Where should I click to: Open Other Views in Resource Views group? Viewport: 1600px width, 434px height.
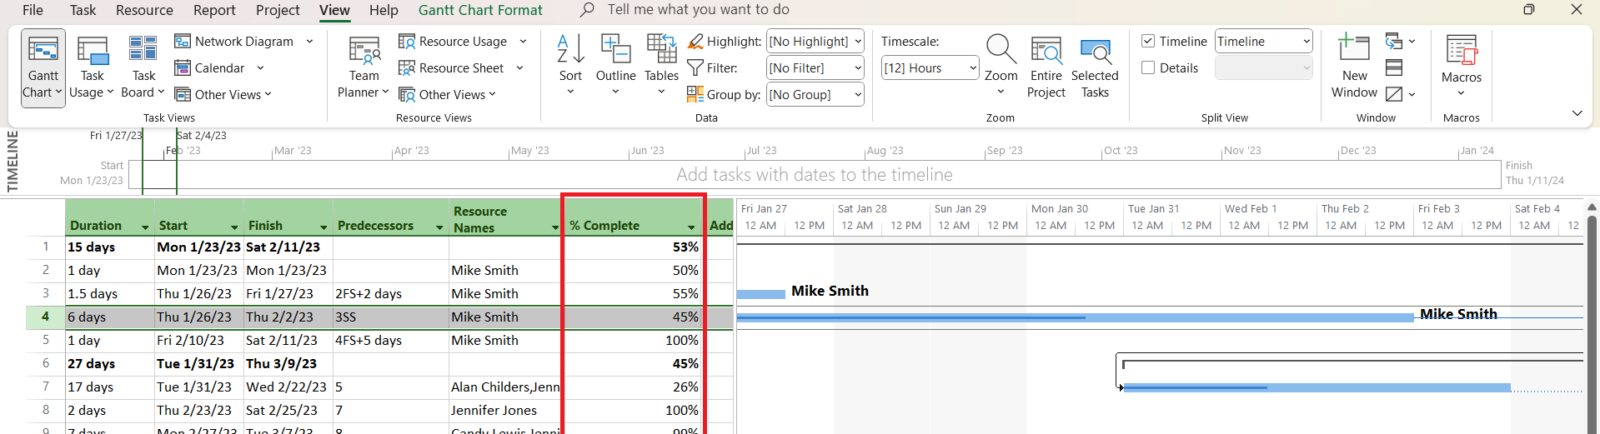[447, 95]
